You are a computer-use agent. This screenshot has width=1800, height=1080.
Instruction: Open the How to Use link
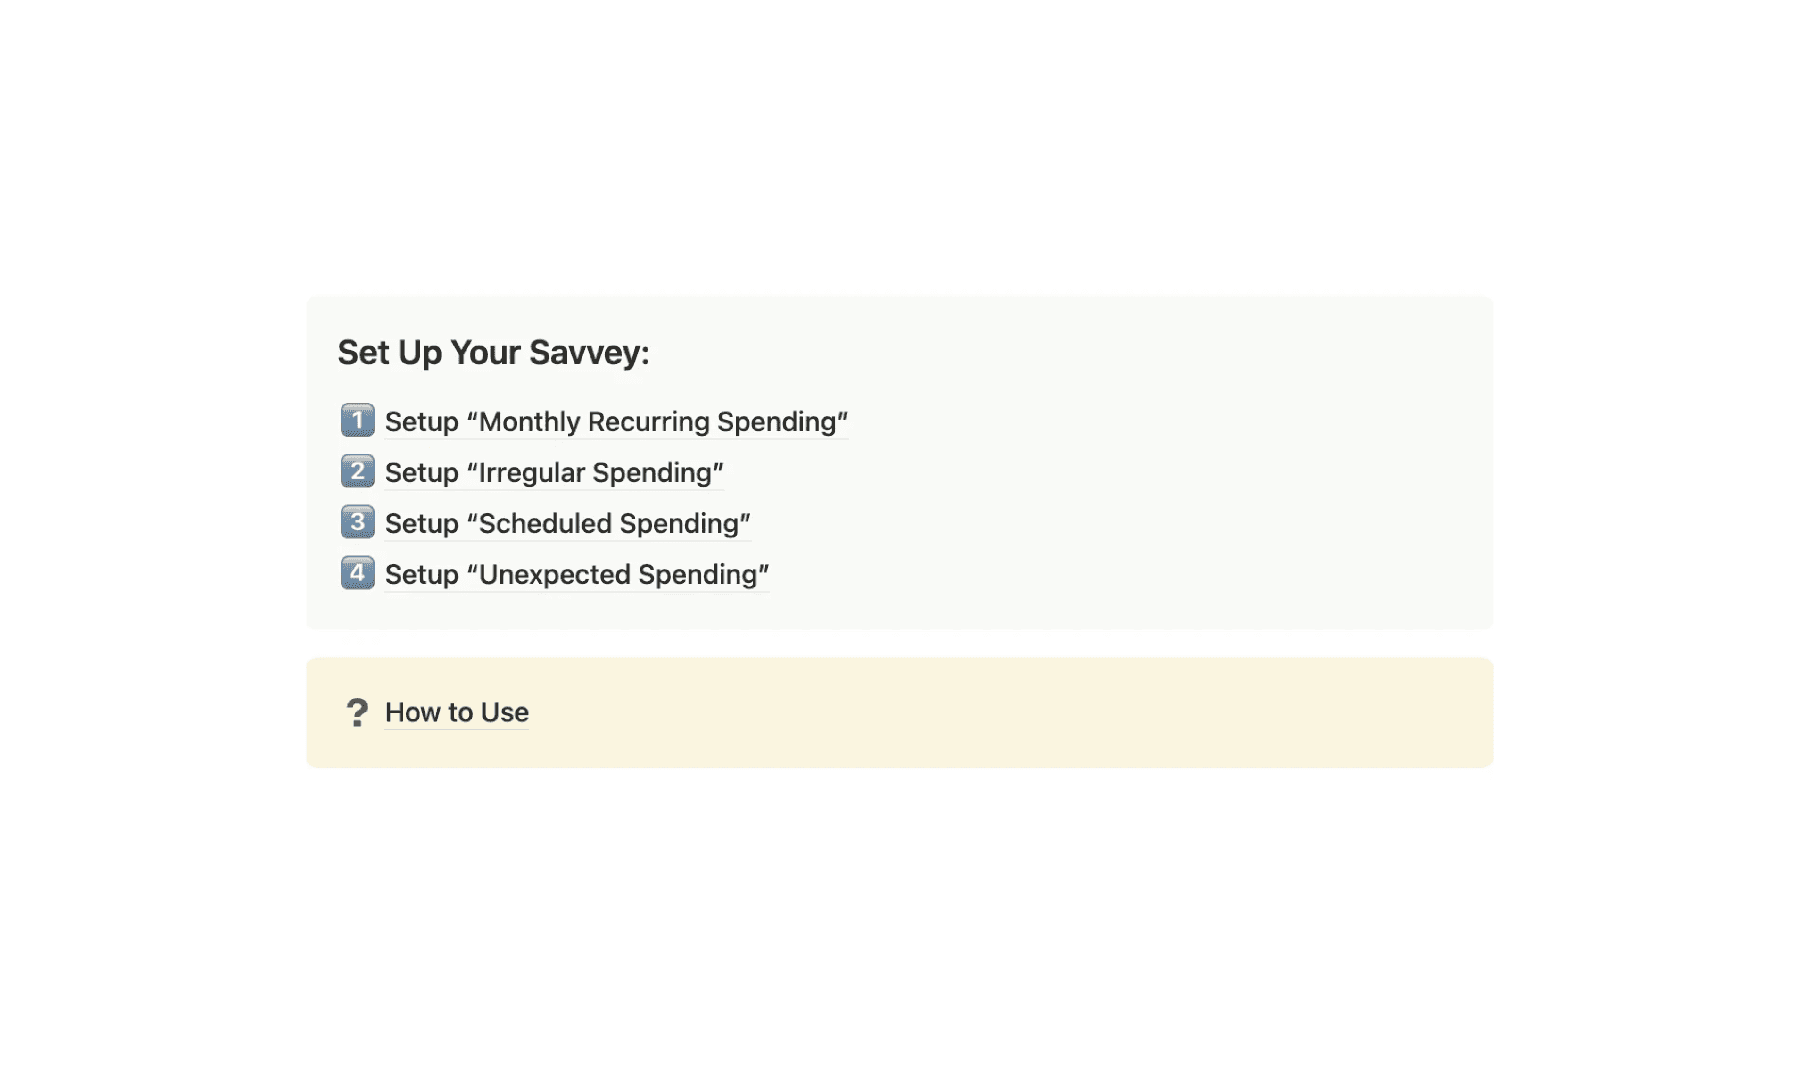[456, 712]
